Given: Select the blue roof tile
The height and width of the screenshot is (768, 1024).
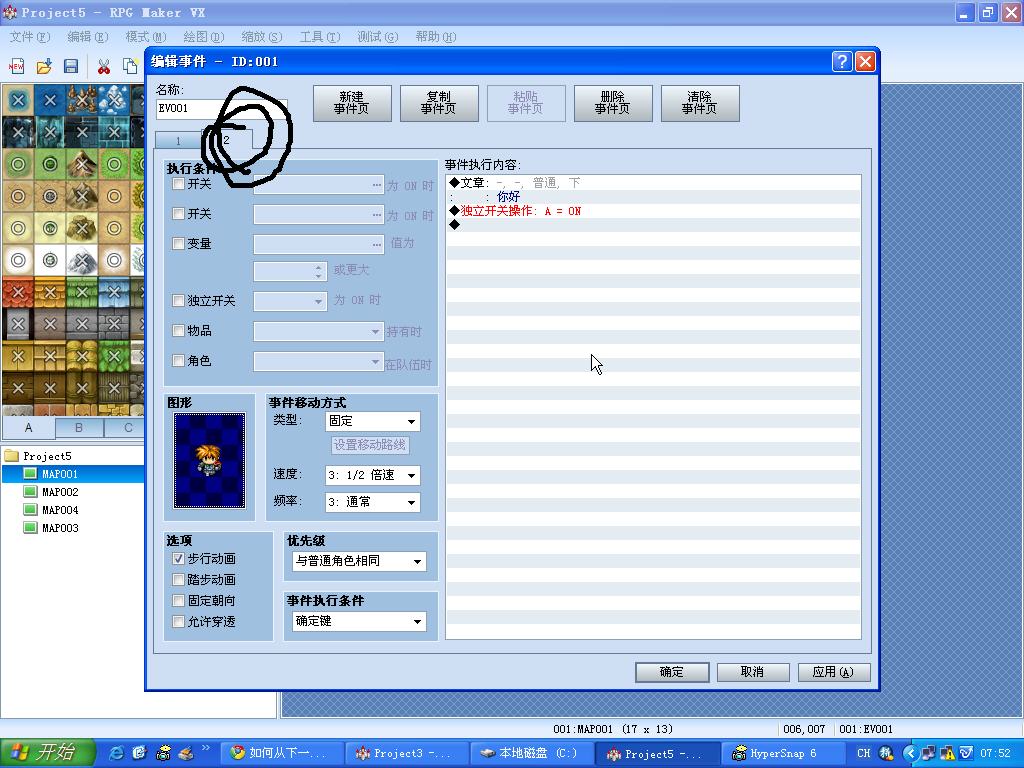Looking at the screenshot, I should (114, 292).
